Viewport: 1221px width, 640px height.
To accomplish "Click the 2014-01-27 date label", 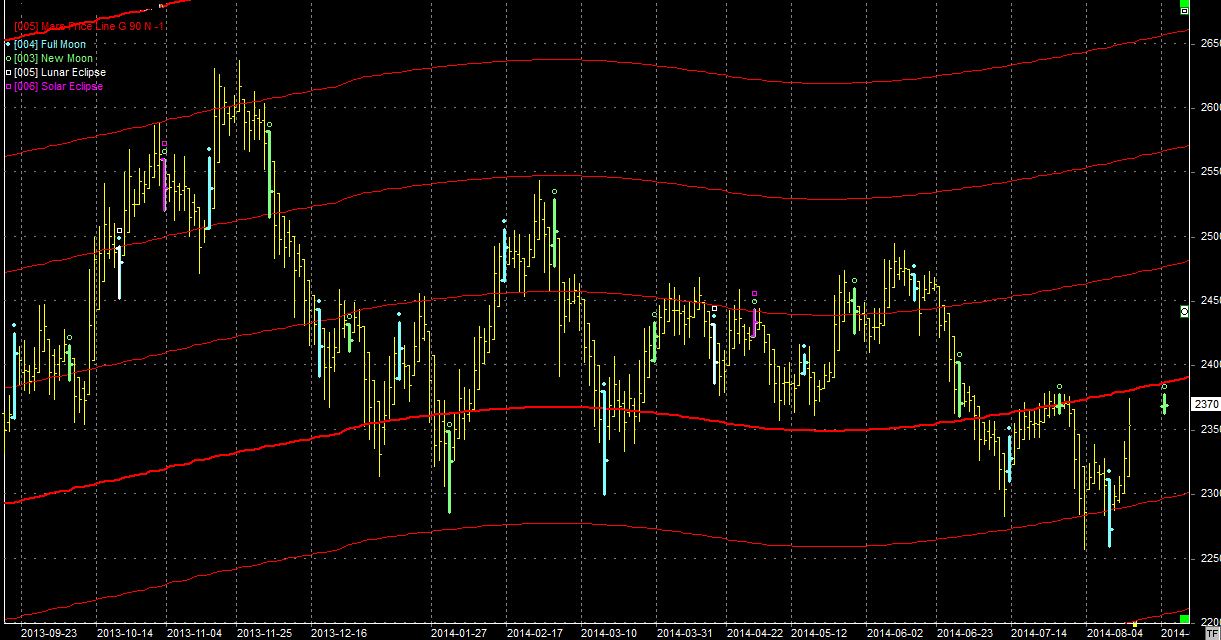I will tap(460, 633).
